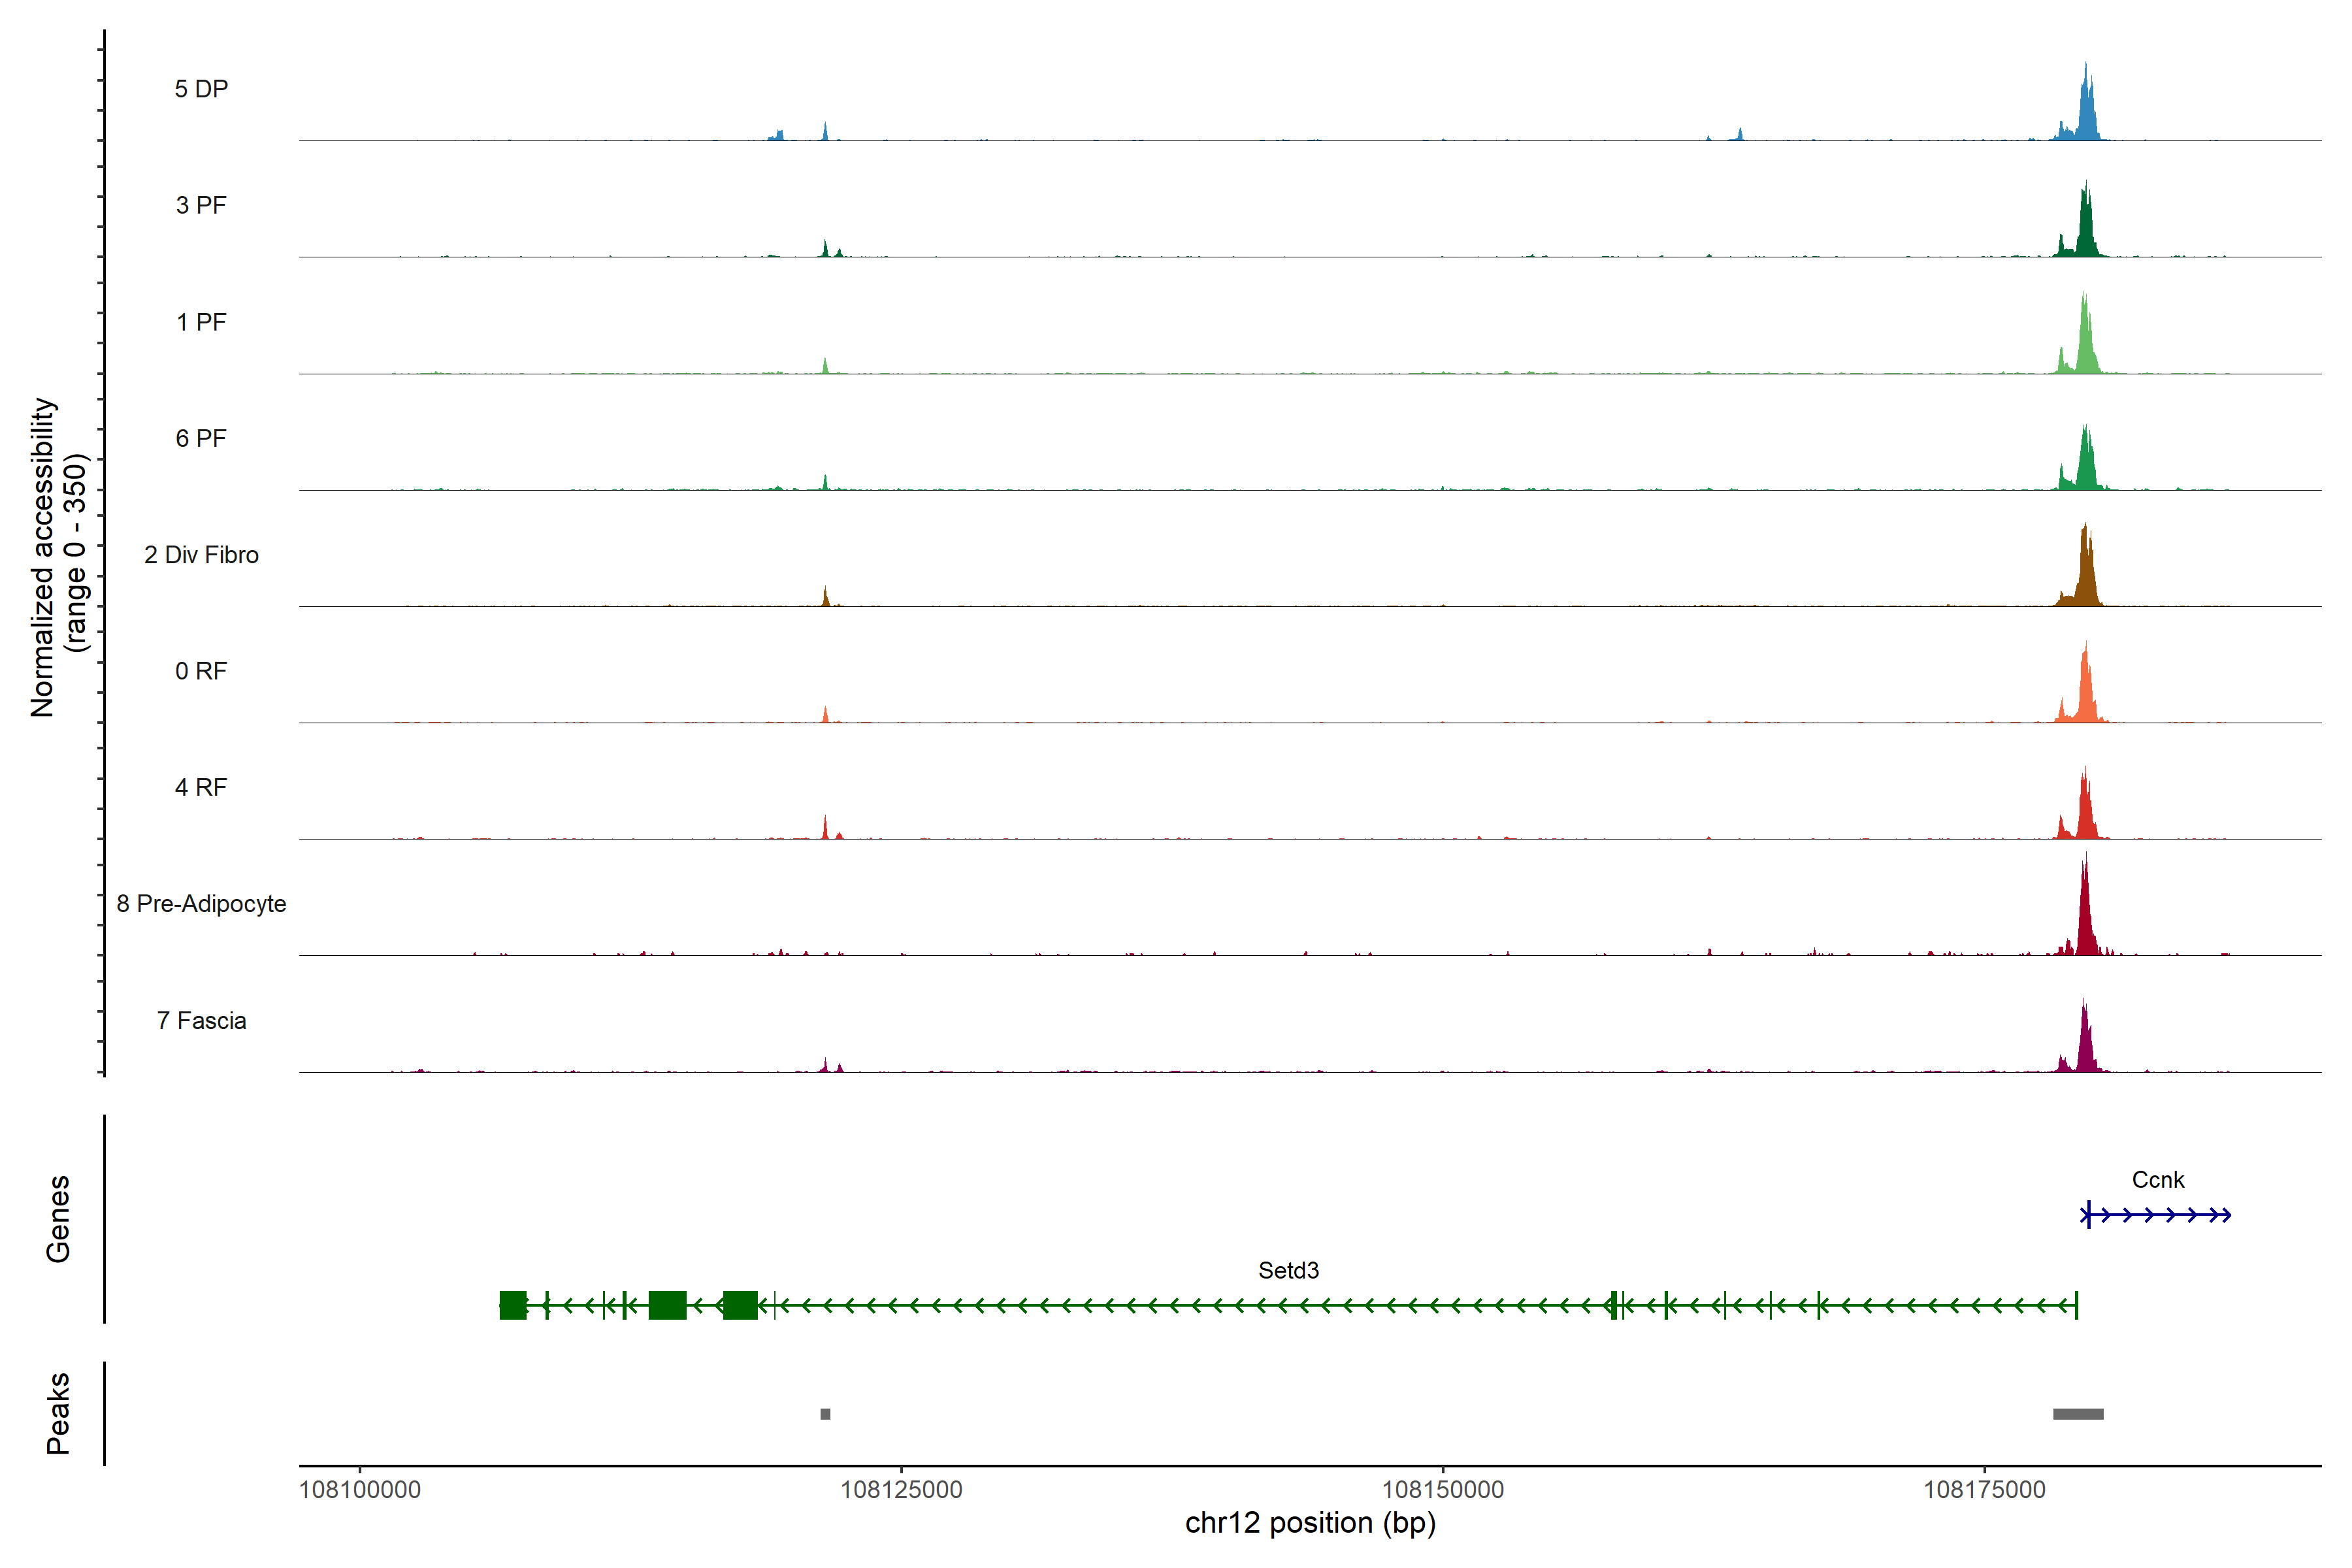Image resolution: width=2352 pixels, height=1568 pixels.
Task: Click the Setd3 gene name
Action: click(x=1288, y=1270)
